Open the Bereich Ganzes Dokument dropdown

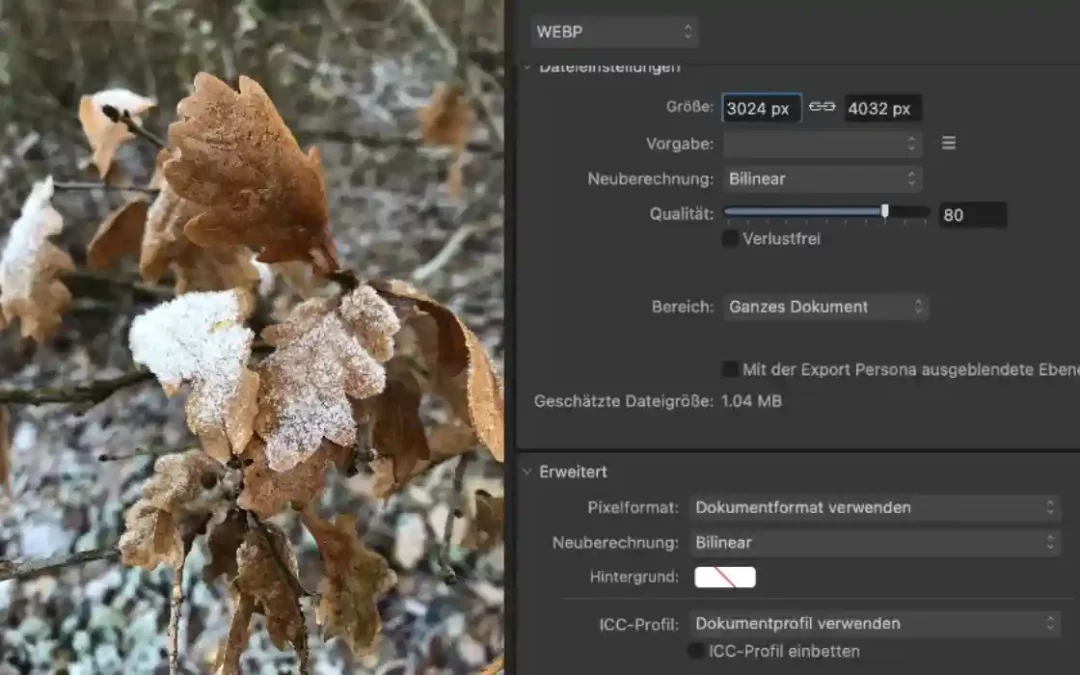(x=826, y=307)
